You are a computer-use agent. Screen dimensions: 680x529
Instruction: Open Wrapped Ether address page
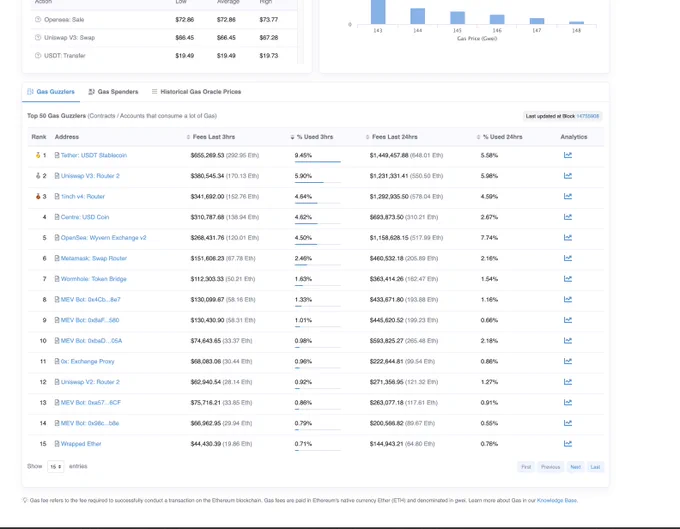(x=81, y=444)
